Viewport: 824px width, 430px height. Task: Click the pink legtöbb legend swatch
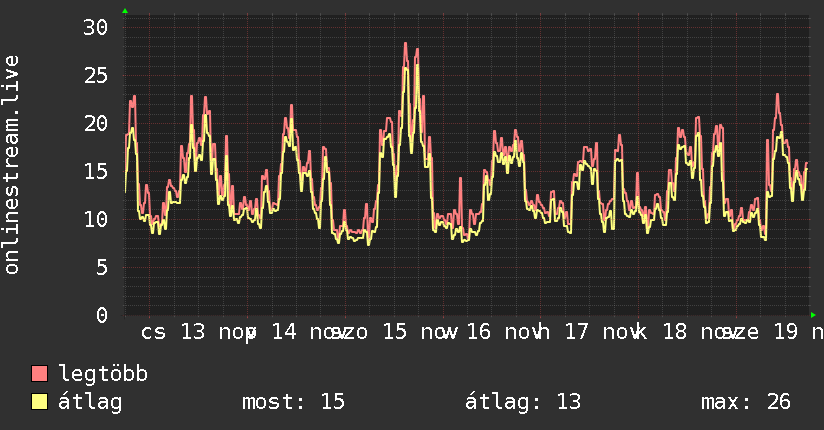click(x=39, y=373)
